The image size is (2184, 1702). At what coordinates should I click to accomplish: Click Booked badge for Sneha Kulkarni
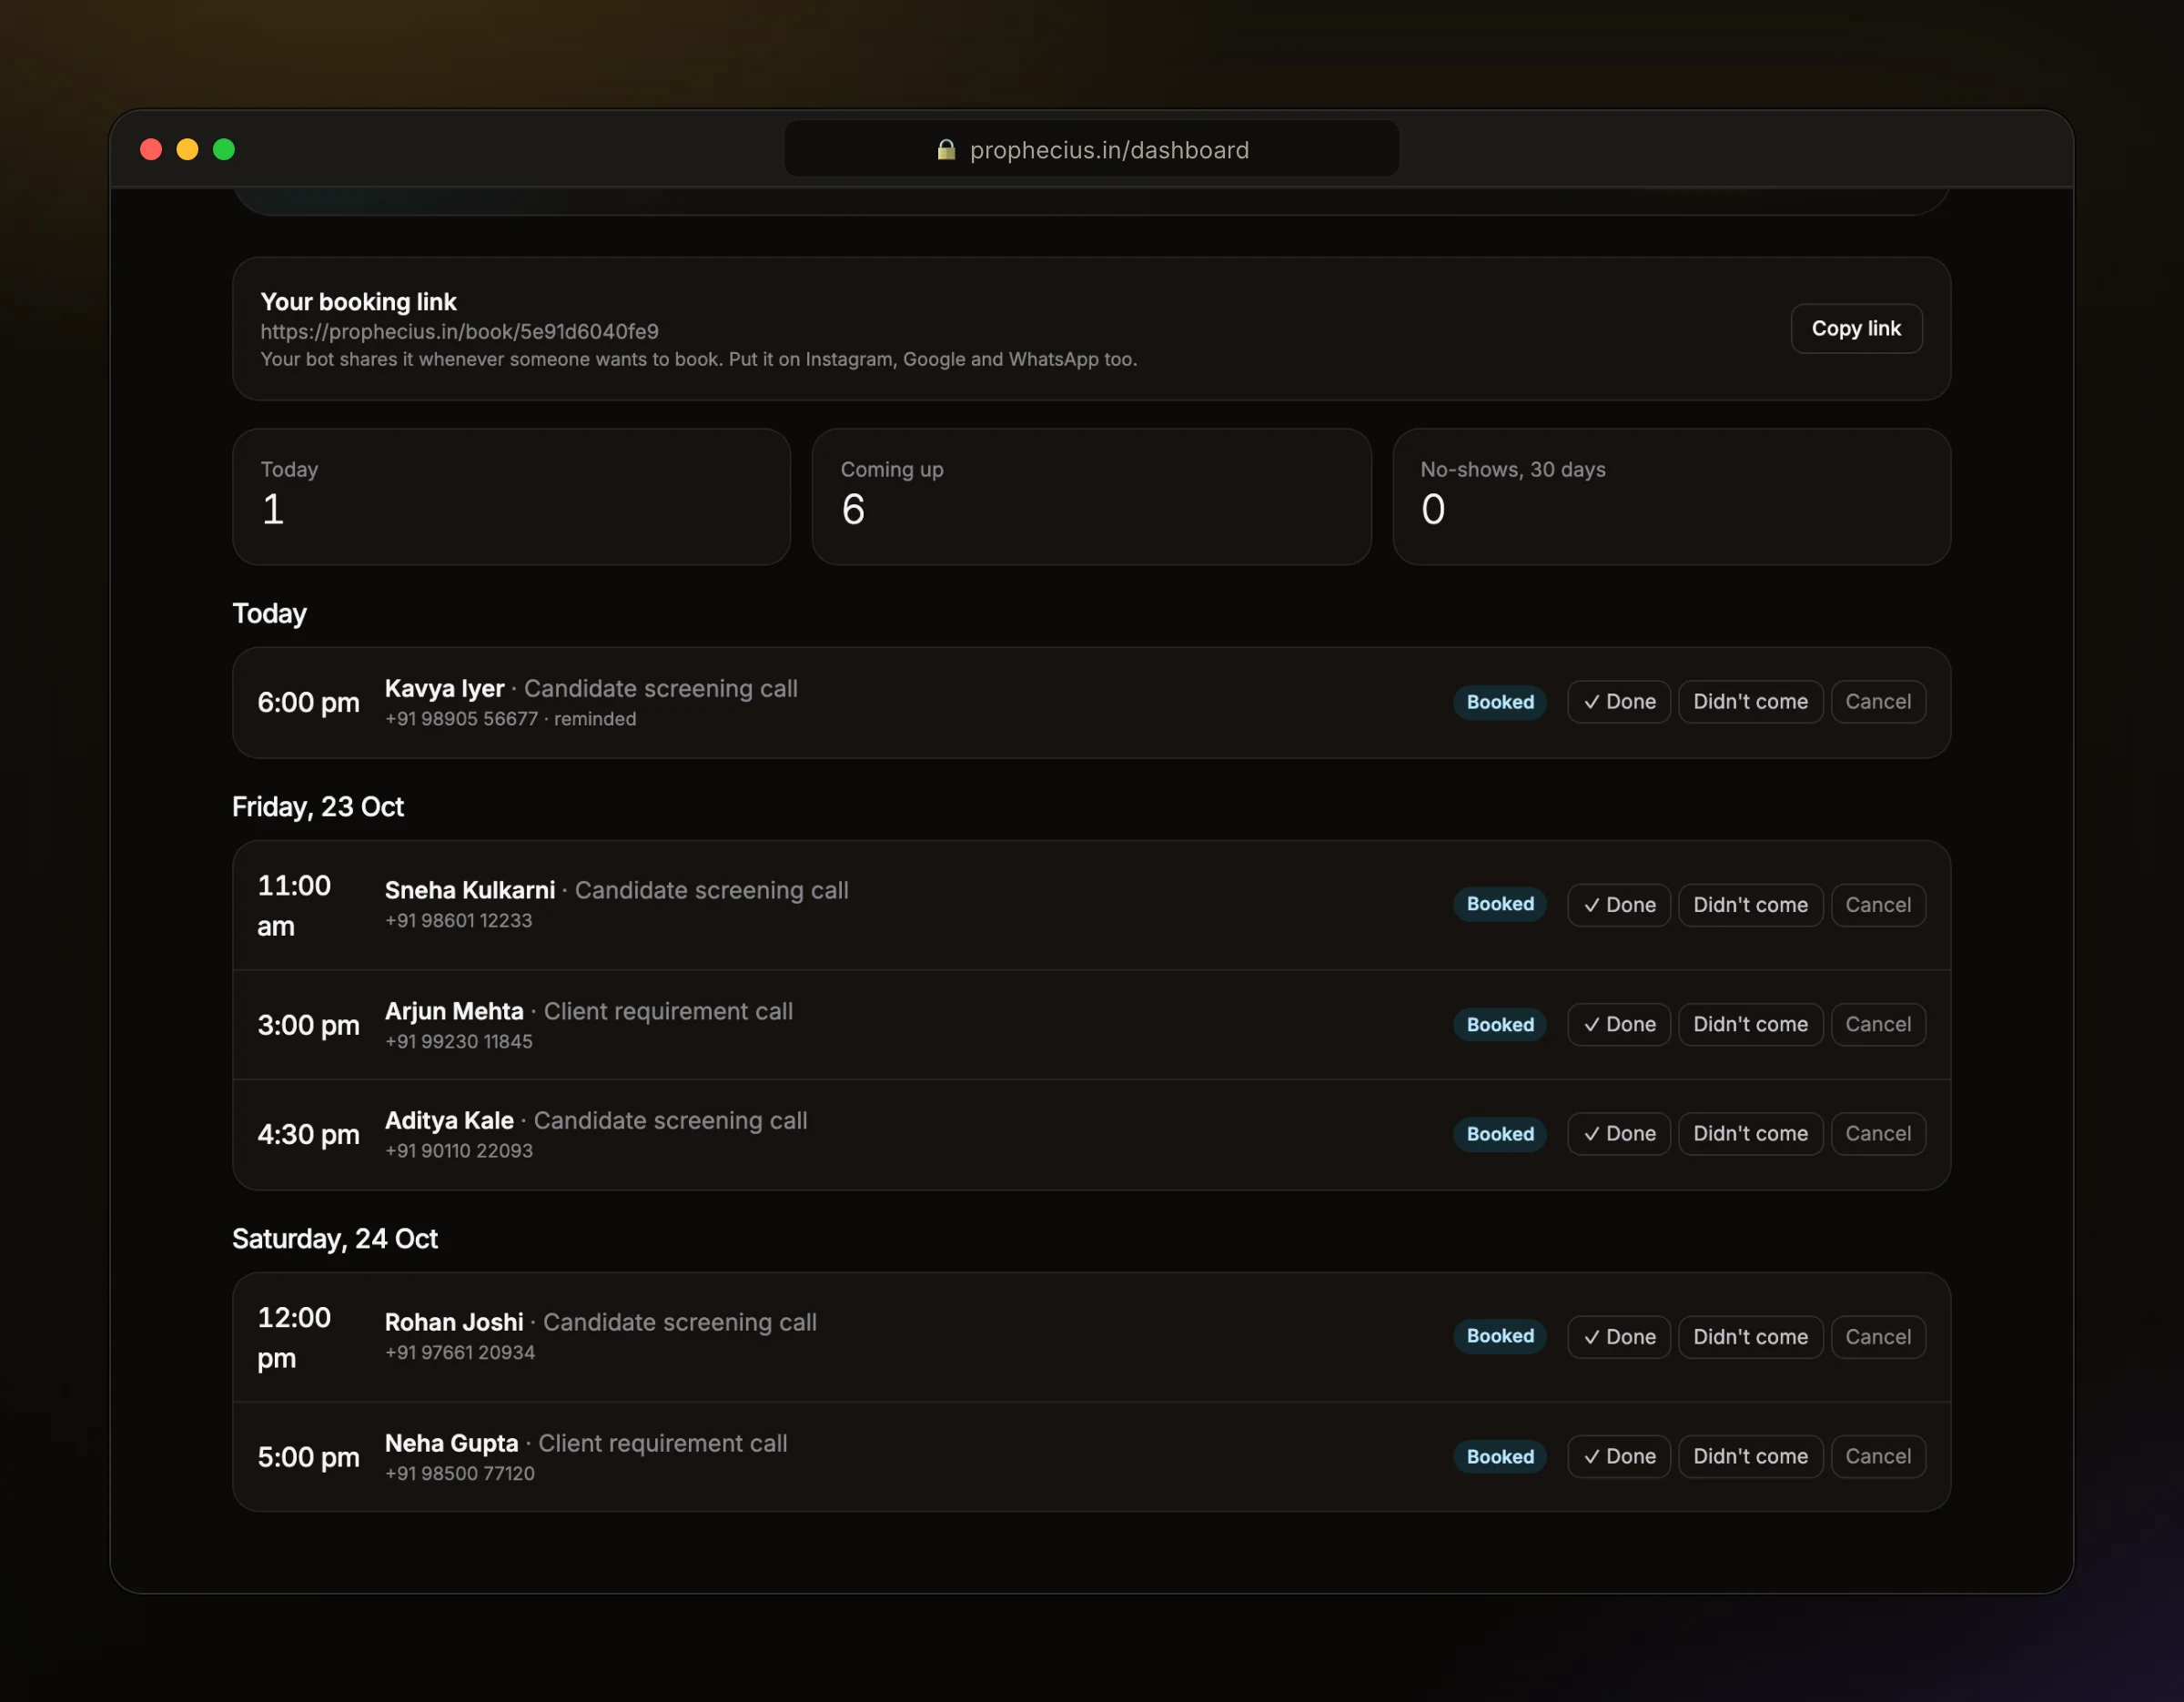click(1499, 904)
